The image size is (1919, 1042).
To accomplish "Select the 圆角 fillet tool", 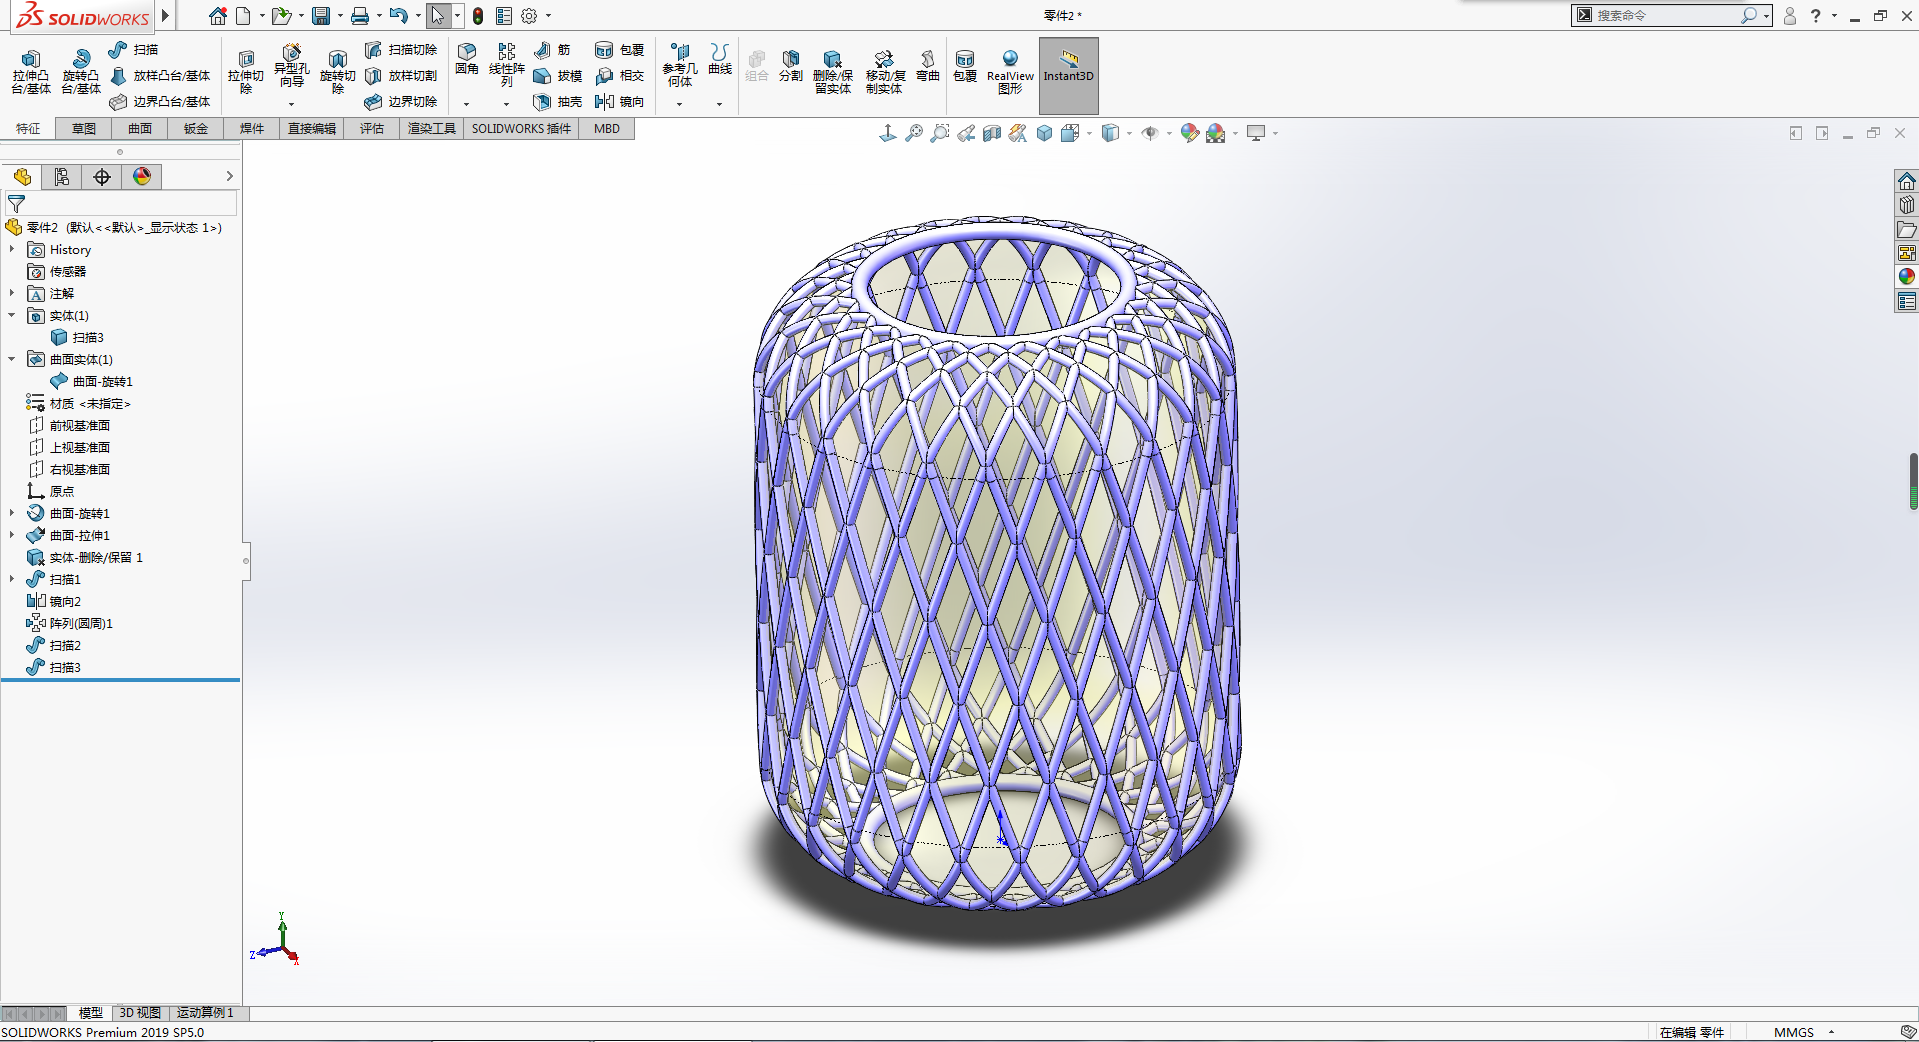I will (467, 60).
